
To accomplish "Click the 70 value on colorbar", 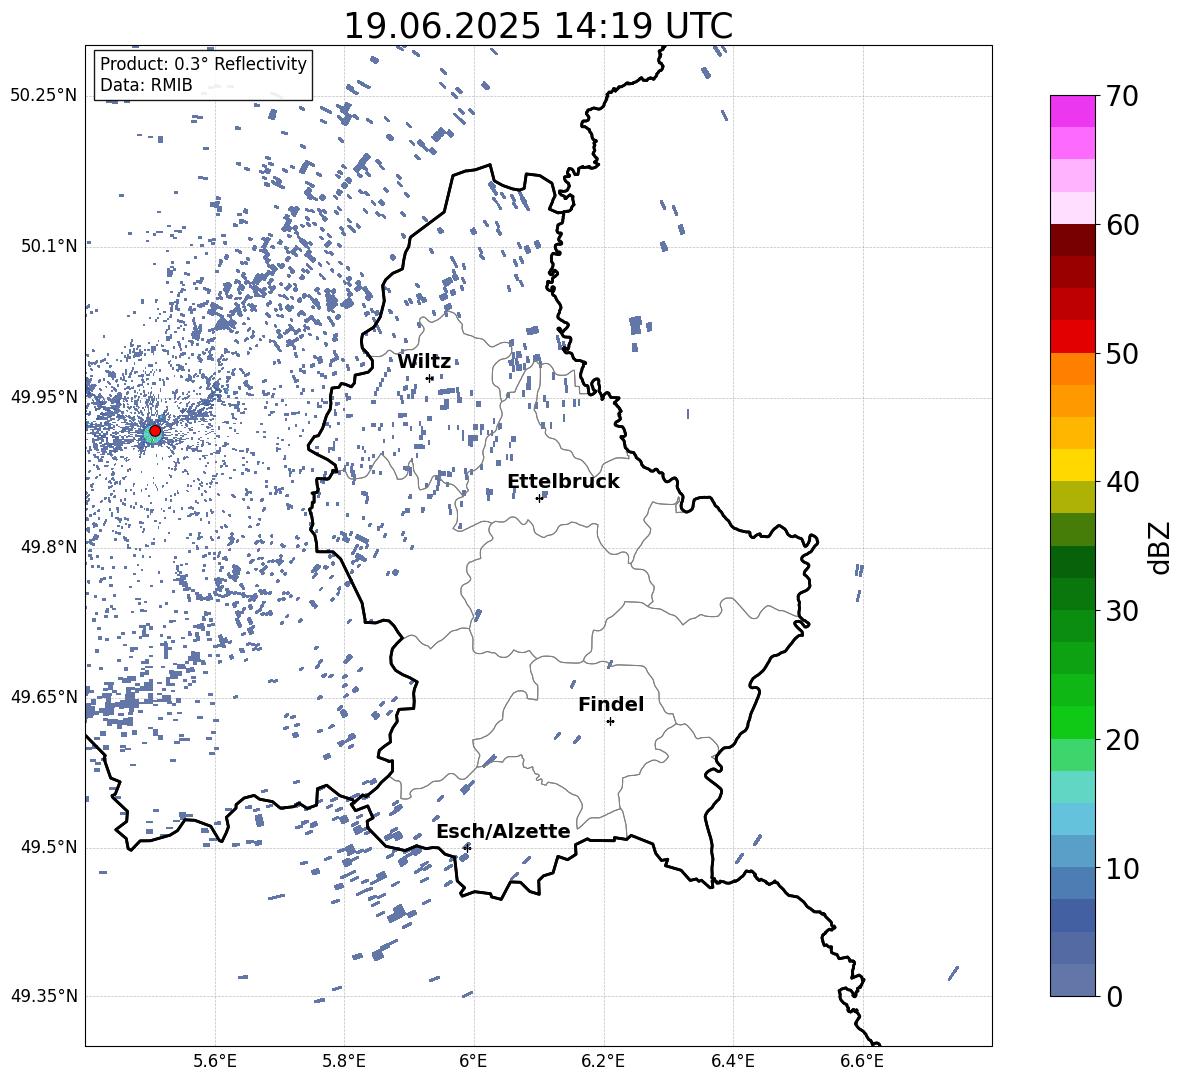I will click(x=1123, y=97).
